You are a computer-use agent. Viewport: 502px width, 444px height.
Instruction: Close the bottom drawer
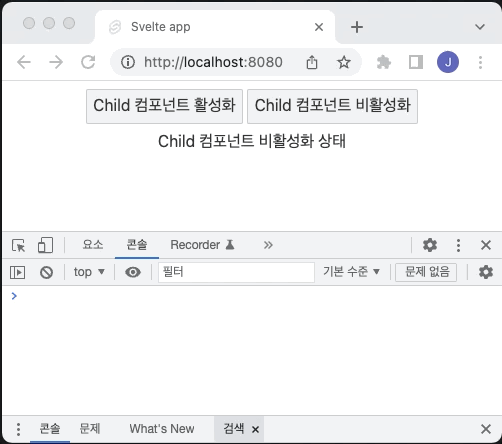(x=486, y=429)
